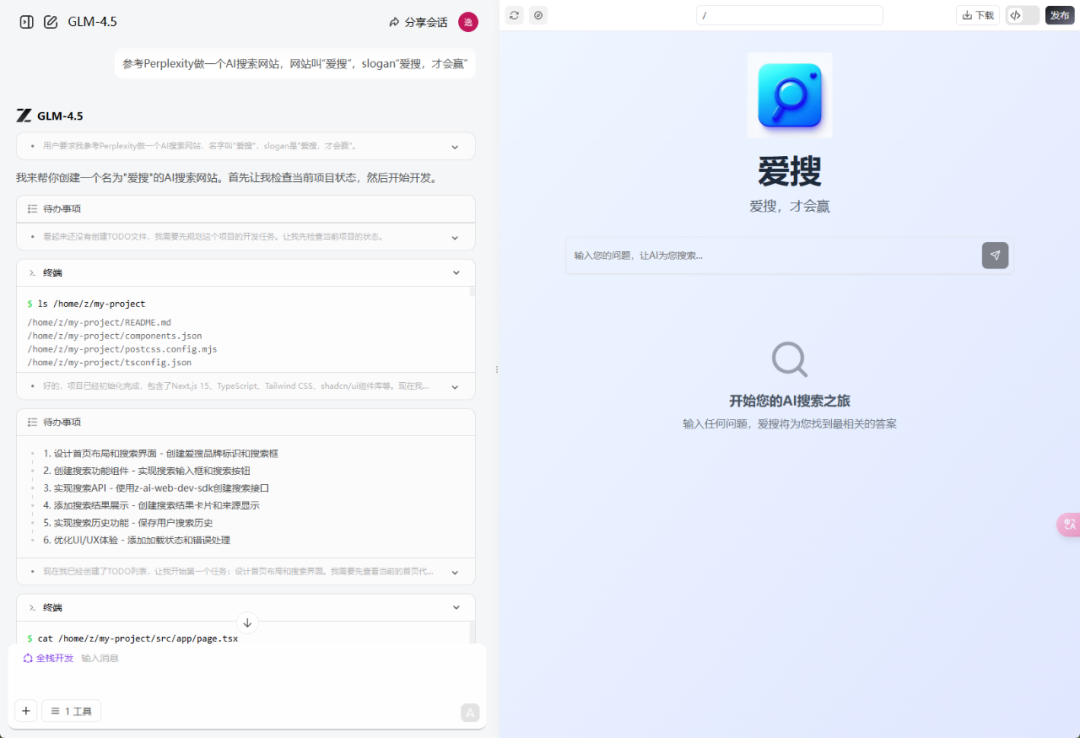Click the send message arrow in chat
This screenshot has width=1080, height=738.
click(x=470, y=713)
